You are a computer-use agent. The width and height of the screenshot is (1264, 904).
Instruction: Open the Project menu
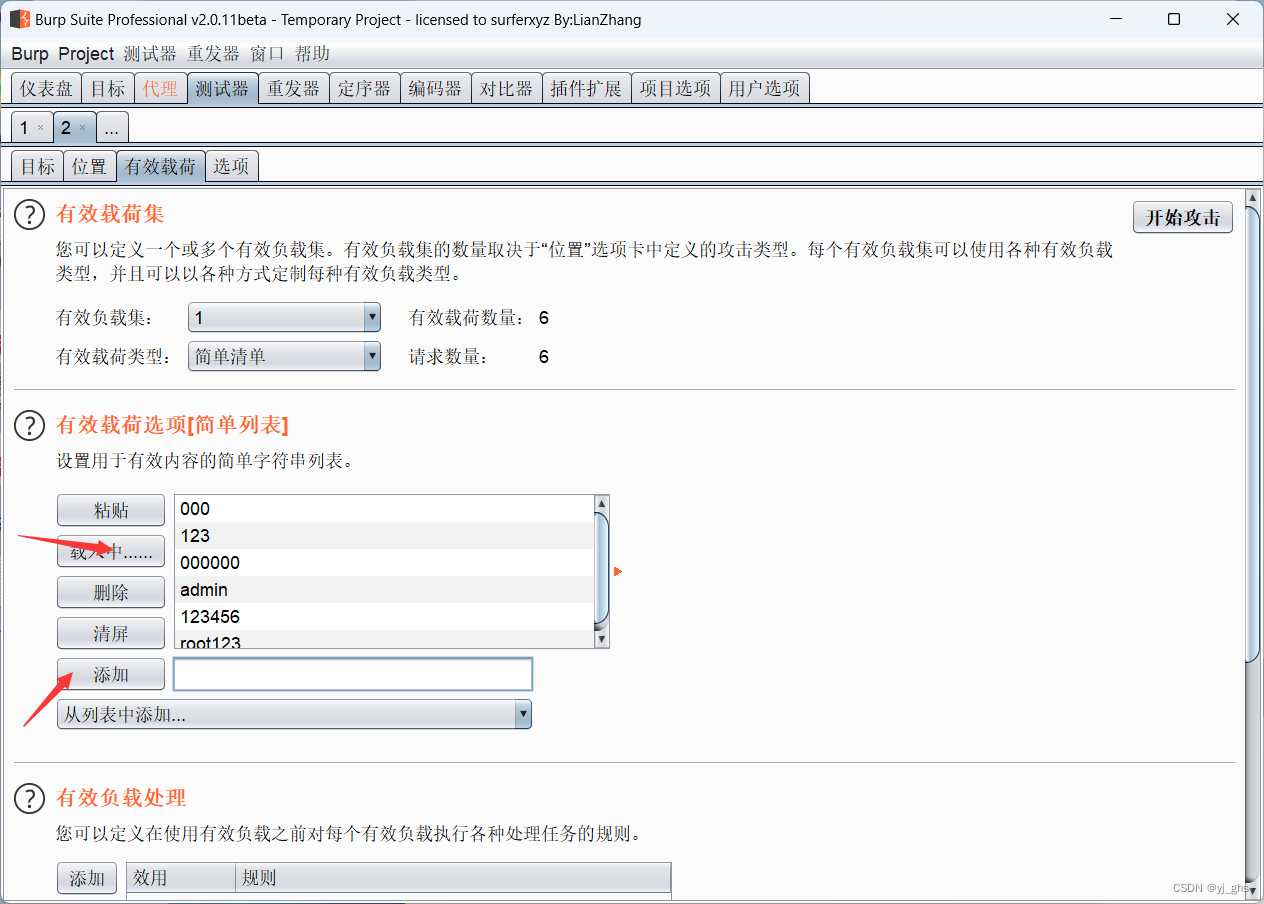click(x=86, y=54)
